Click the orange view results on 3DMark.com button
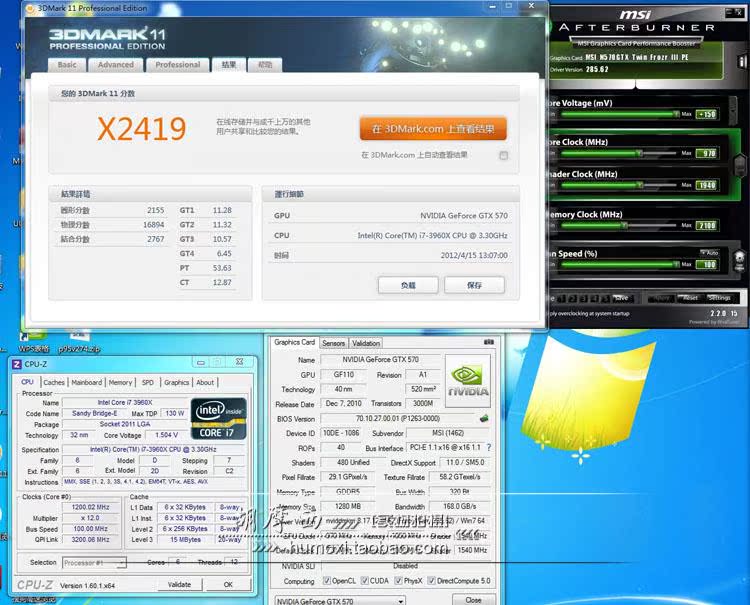This screenshot has height=605, width=750. point(433,129)
